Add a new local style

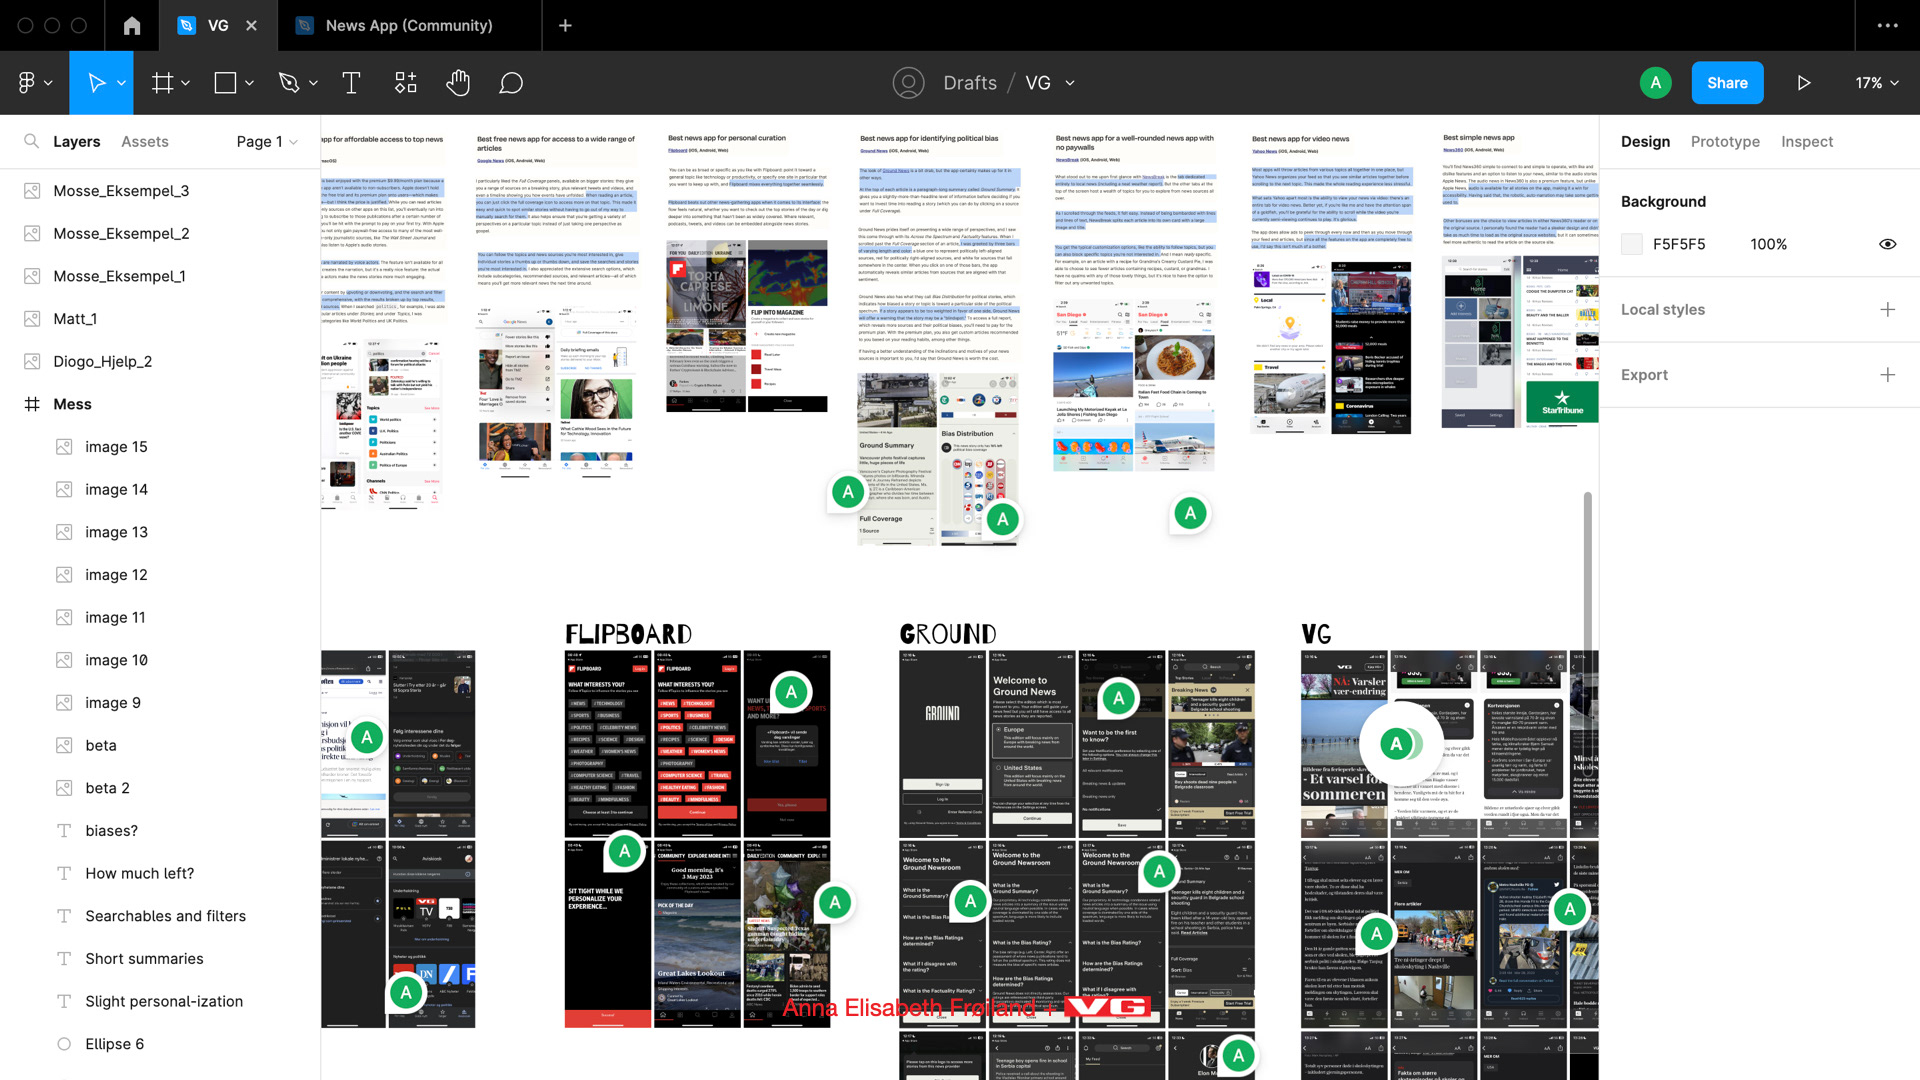pos(1887,310)
